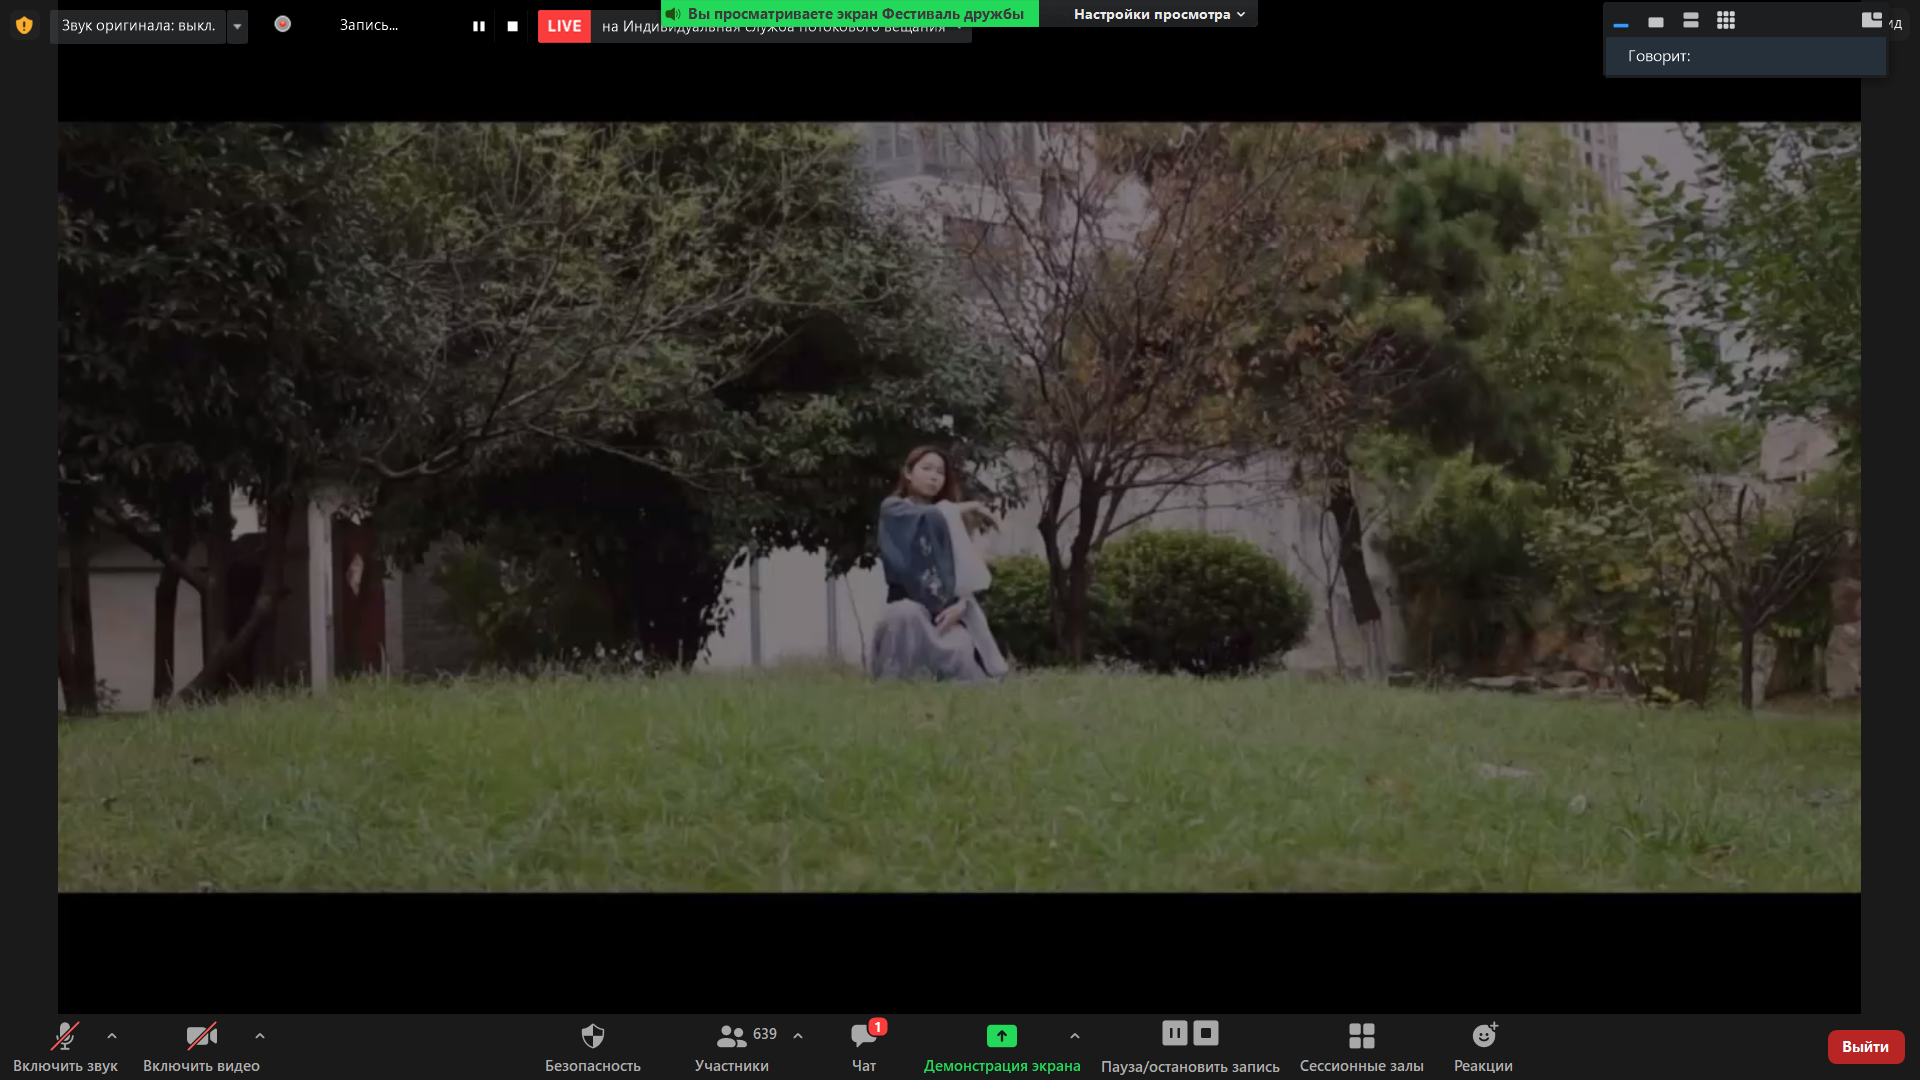Switch thumbnail panel to grid view

tap(1726, 21)
